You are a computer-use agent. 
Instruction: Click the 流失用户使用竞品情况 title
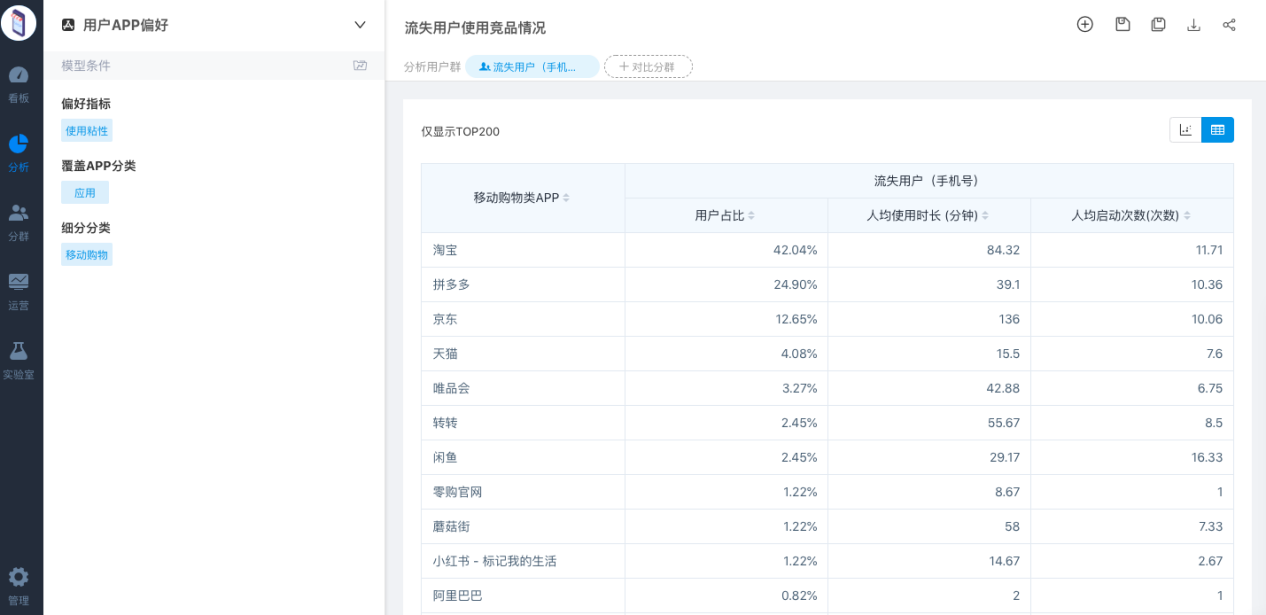[x=475, y=28]
